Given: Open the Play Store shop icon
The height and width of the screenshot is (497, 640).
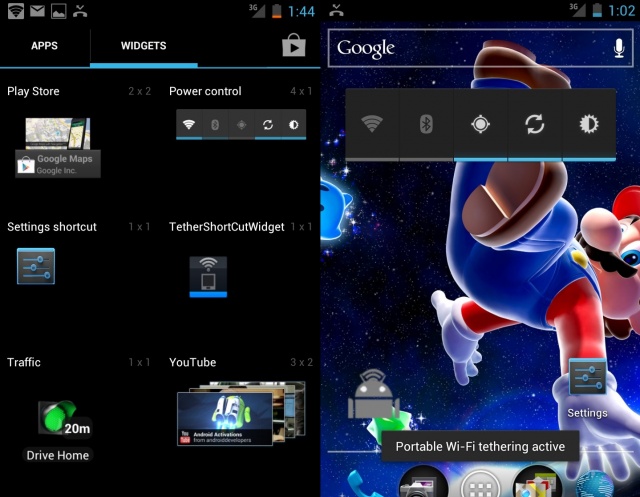Looking at the screenshot, I should click(x=292, y=45).
